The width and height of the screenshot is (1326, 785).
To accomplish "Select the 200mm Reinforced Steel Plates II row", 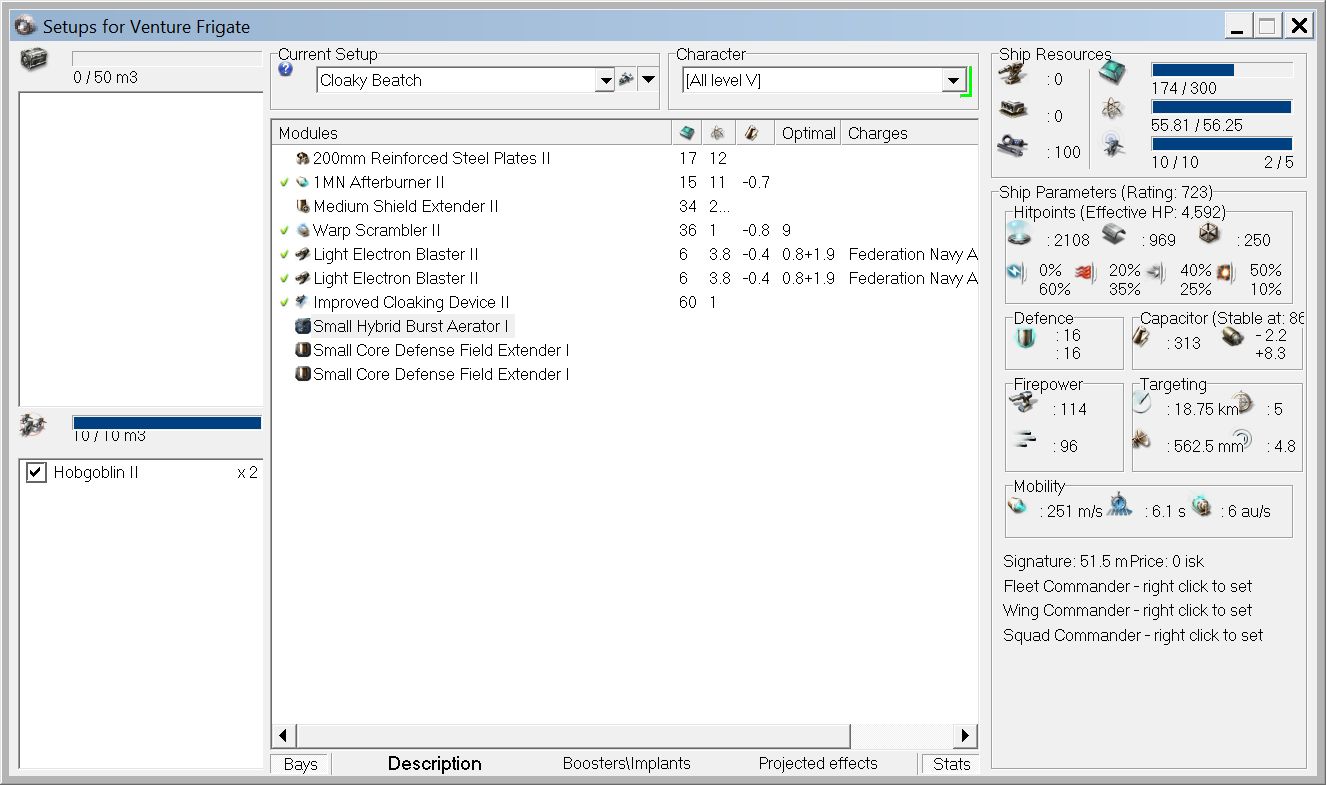I will pyautogui.click(x=624, y=158).
